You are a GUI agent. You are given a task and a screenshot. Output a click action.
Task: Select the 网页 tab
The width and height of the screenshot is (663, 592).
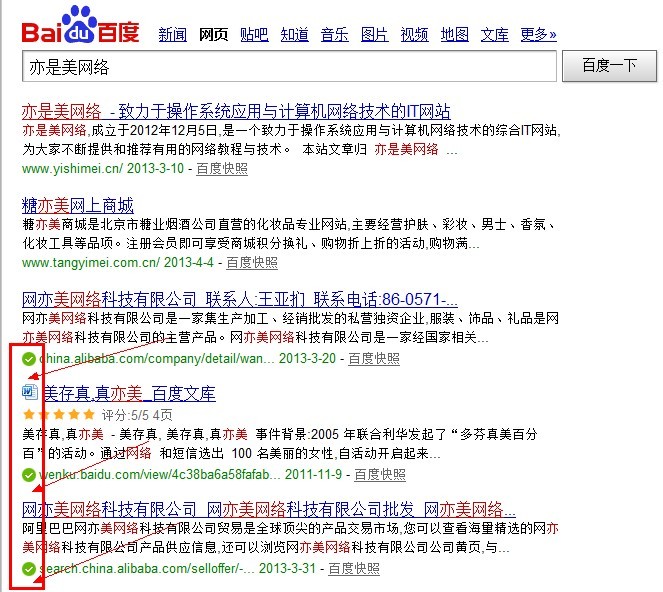pos(214,34)
